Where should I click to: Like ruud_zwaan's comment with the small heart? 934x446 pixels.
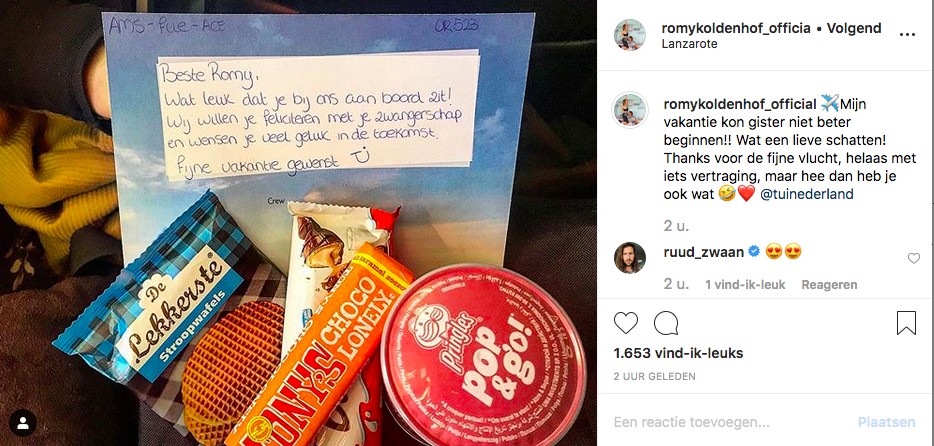click(914, 258)
